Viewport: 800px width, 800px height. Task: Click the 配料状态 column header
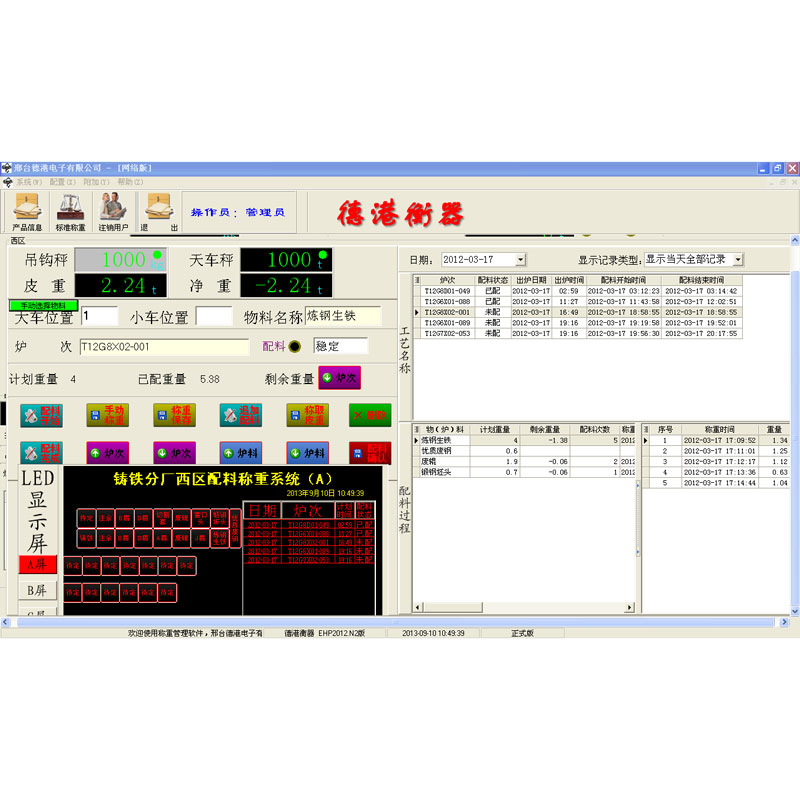pos(492,280)
